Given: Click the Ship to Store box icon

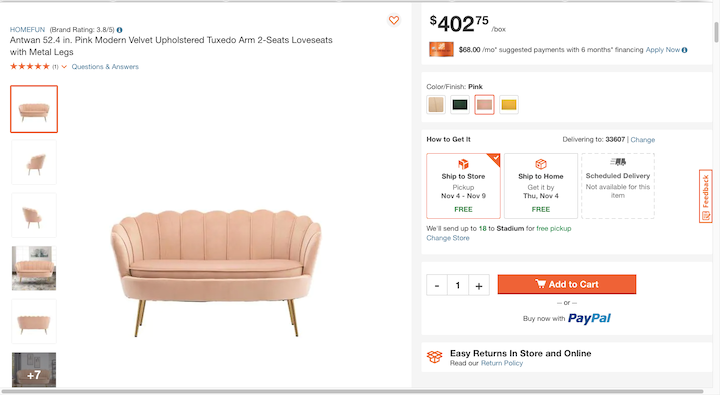Looking at the screenshot, I should coord(463,164).
